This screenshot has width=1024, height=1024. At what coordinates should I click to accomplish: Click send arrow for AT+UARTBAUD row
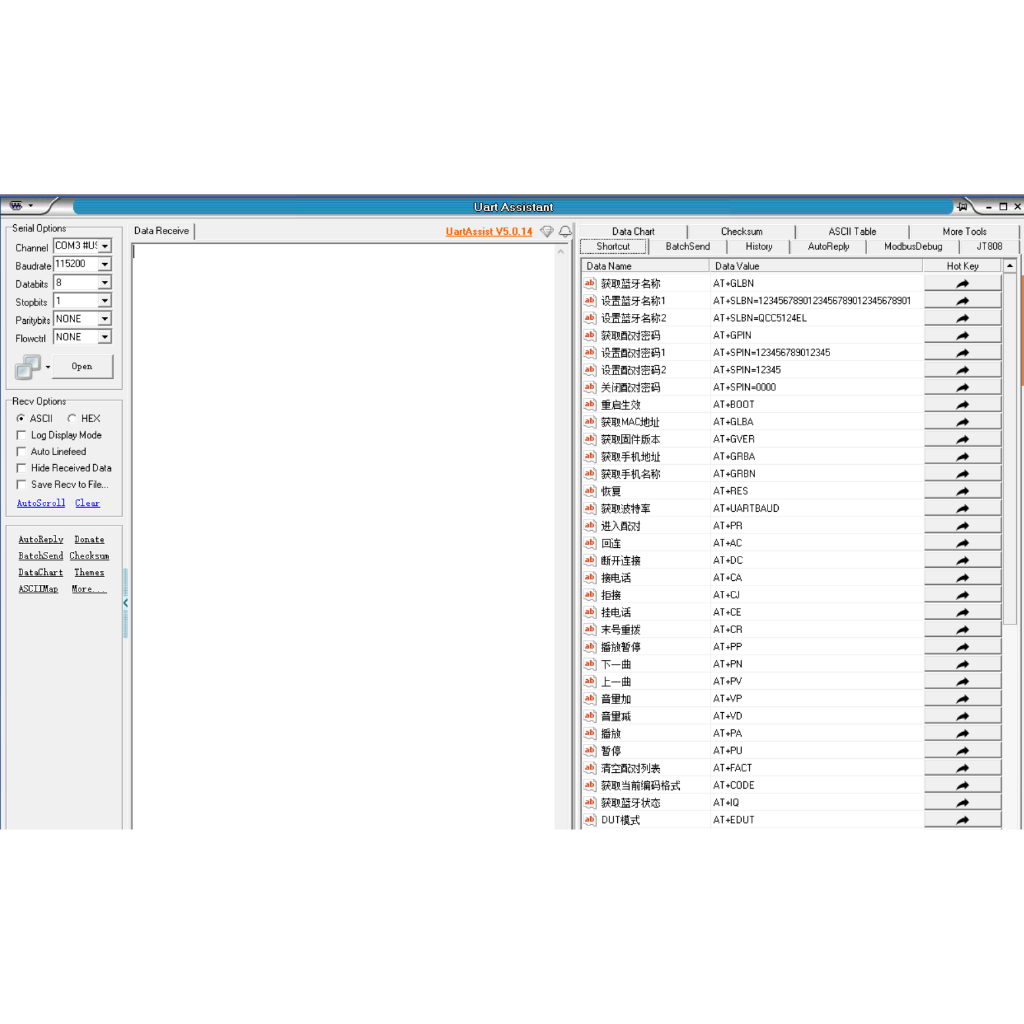(962, 509)
